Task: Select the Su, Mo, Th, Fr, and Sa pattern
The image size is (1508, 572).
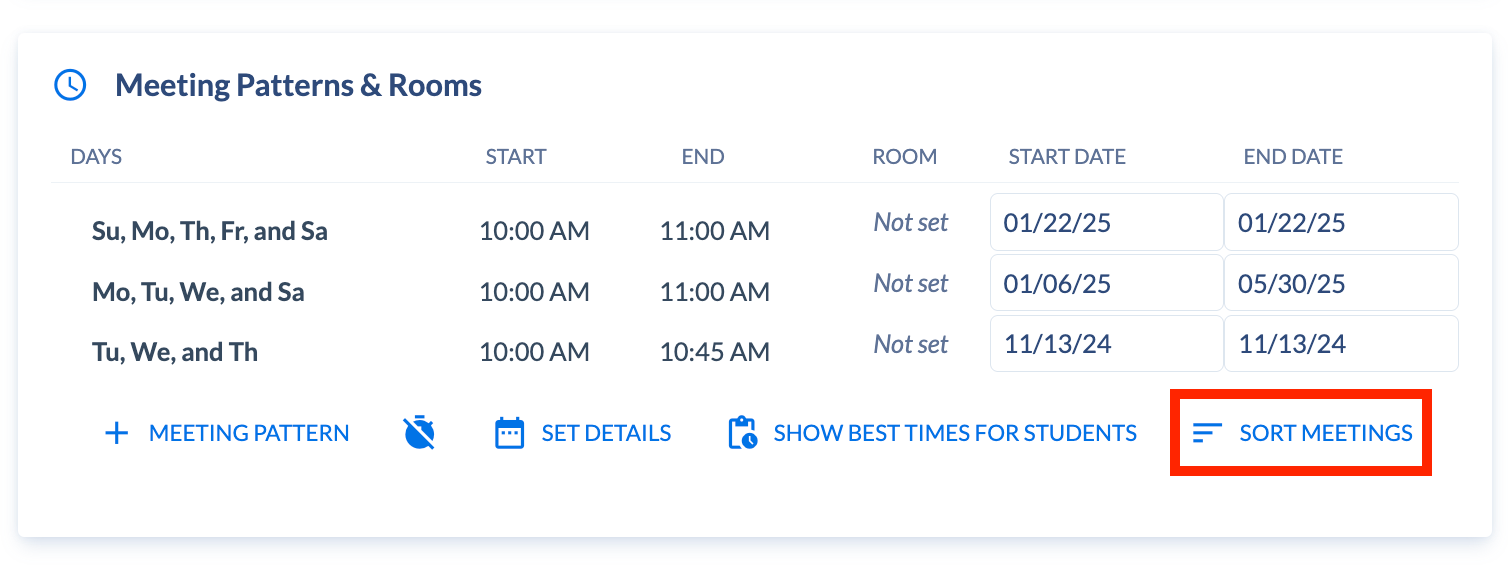Action: [x=210, y=232]
